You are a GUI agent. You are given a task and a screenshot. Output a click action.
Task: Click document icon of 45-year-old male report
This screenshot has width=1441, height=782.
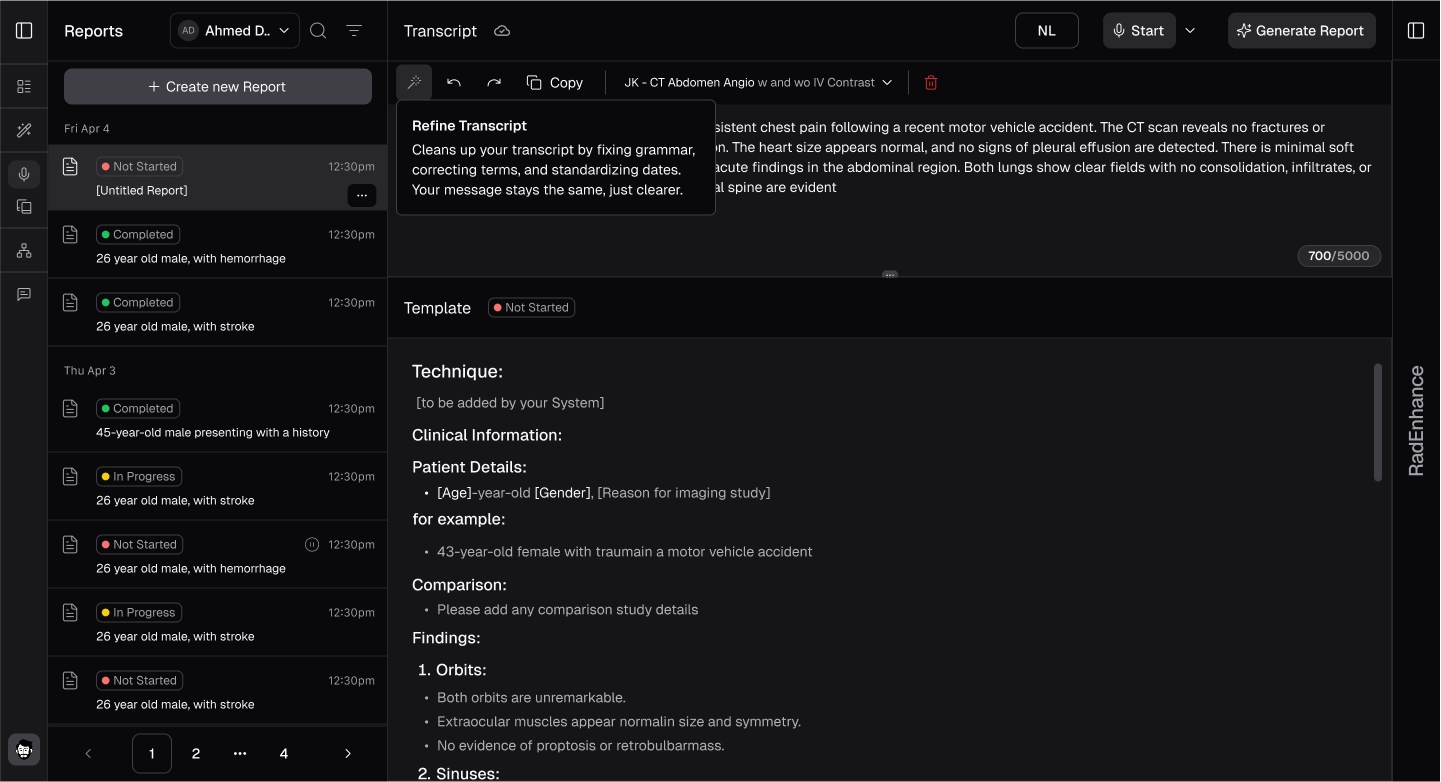(70, 409)
